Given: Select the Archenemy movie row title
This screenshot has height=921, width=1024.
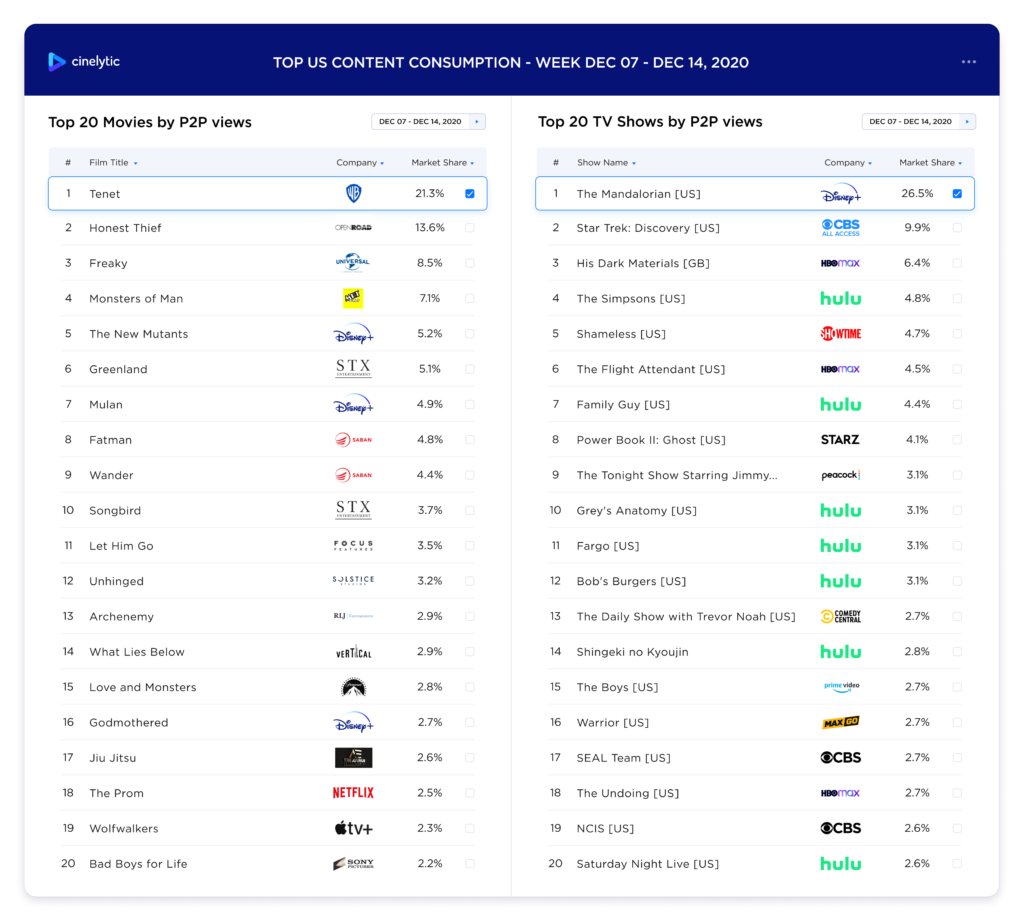Looking at the screenshot, I should click(x=121, y=617).
